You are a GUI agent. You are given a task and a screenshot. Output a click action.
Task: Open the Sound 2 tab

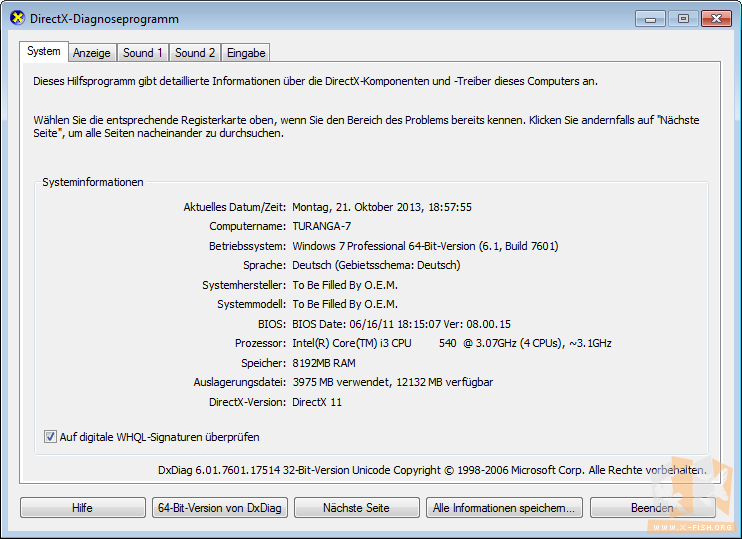(195, 53)
